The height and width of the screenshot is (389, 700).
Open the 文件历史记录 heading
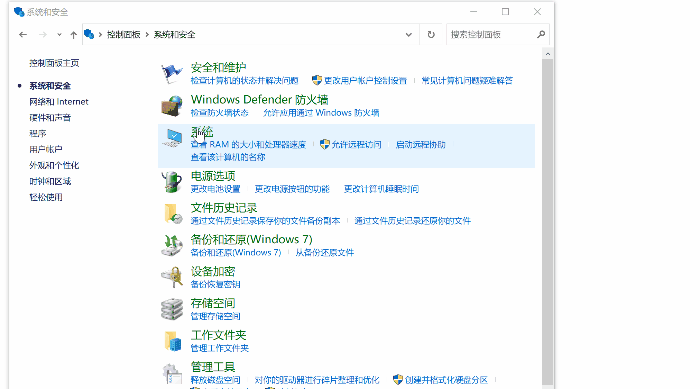[x=224, y=208]
